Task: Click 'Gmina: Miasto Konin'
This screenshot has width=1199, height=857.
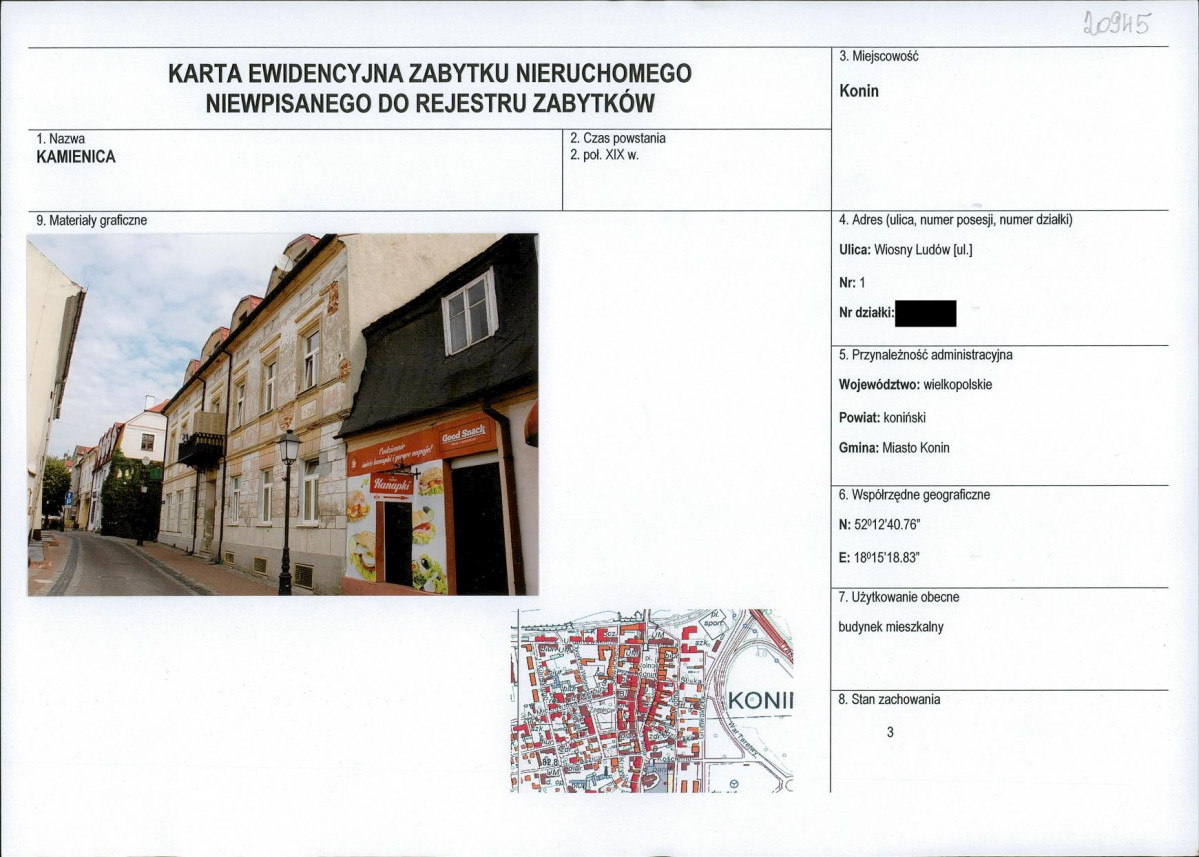Action: tap(894, 448)
